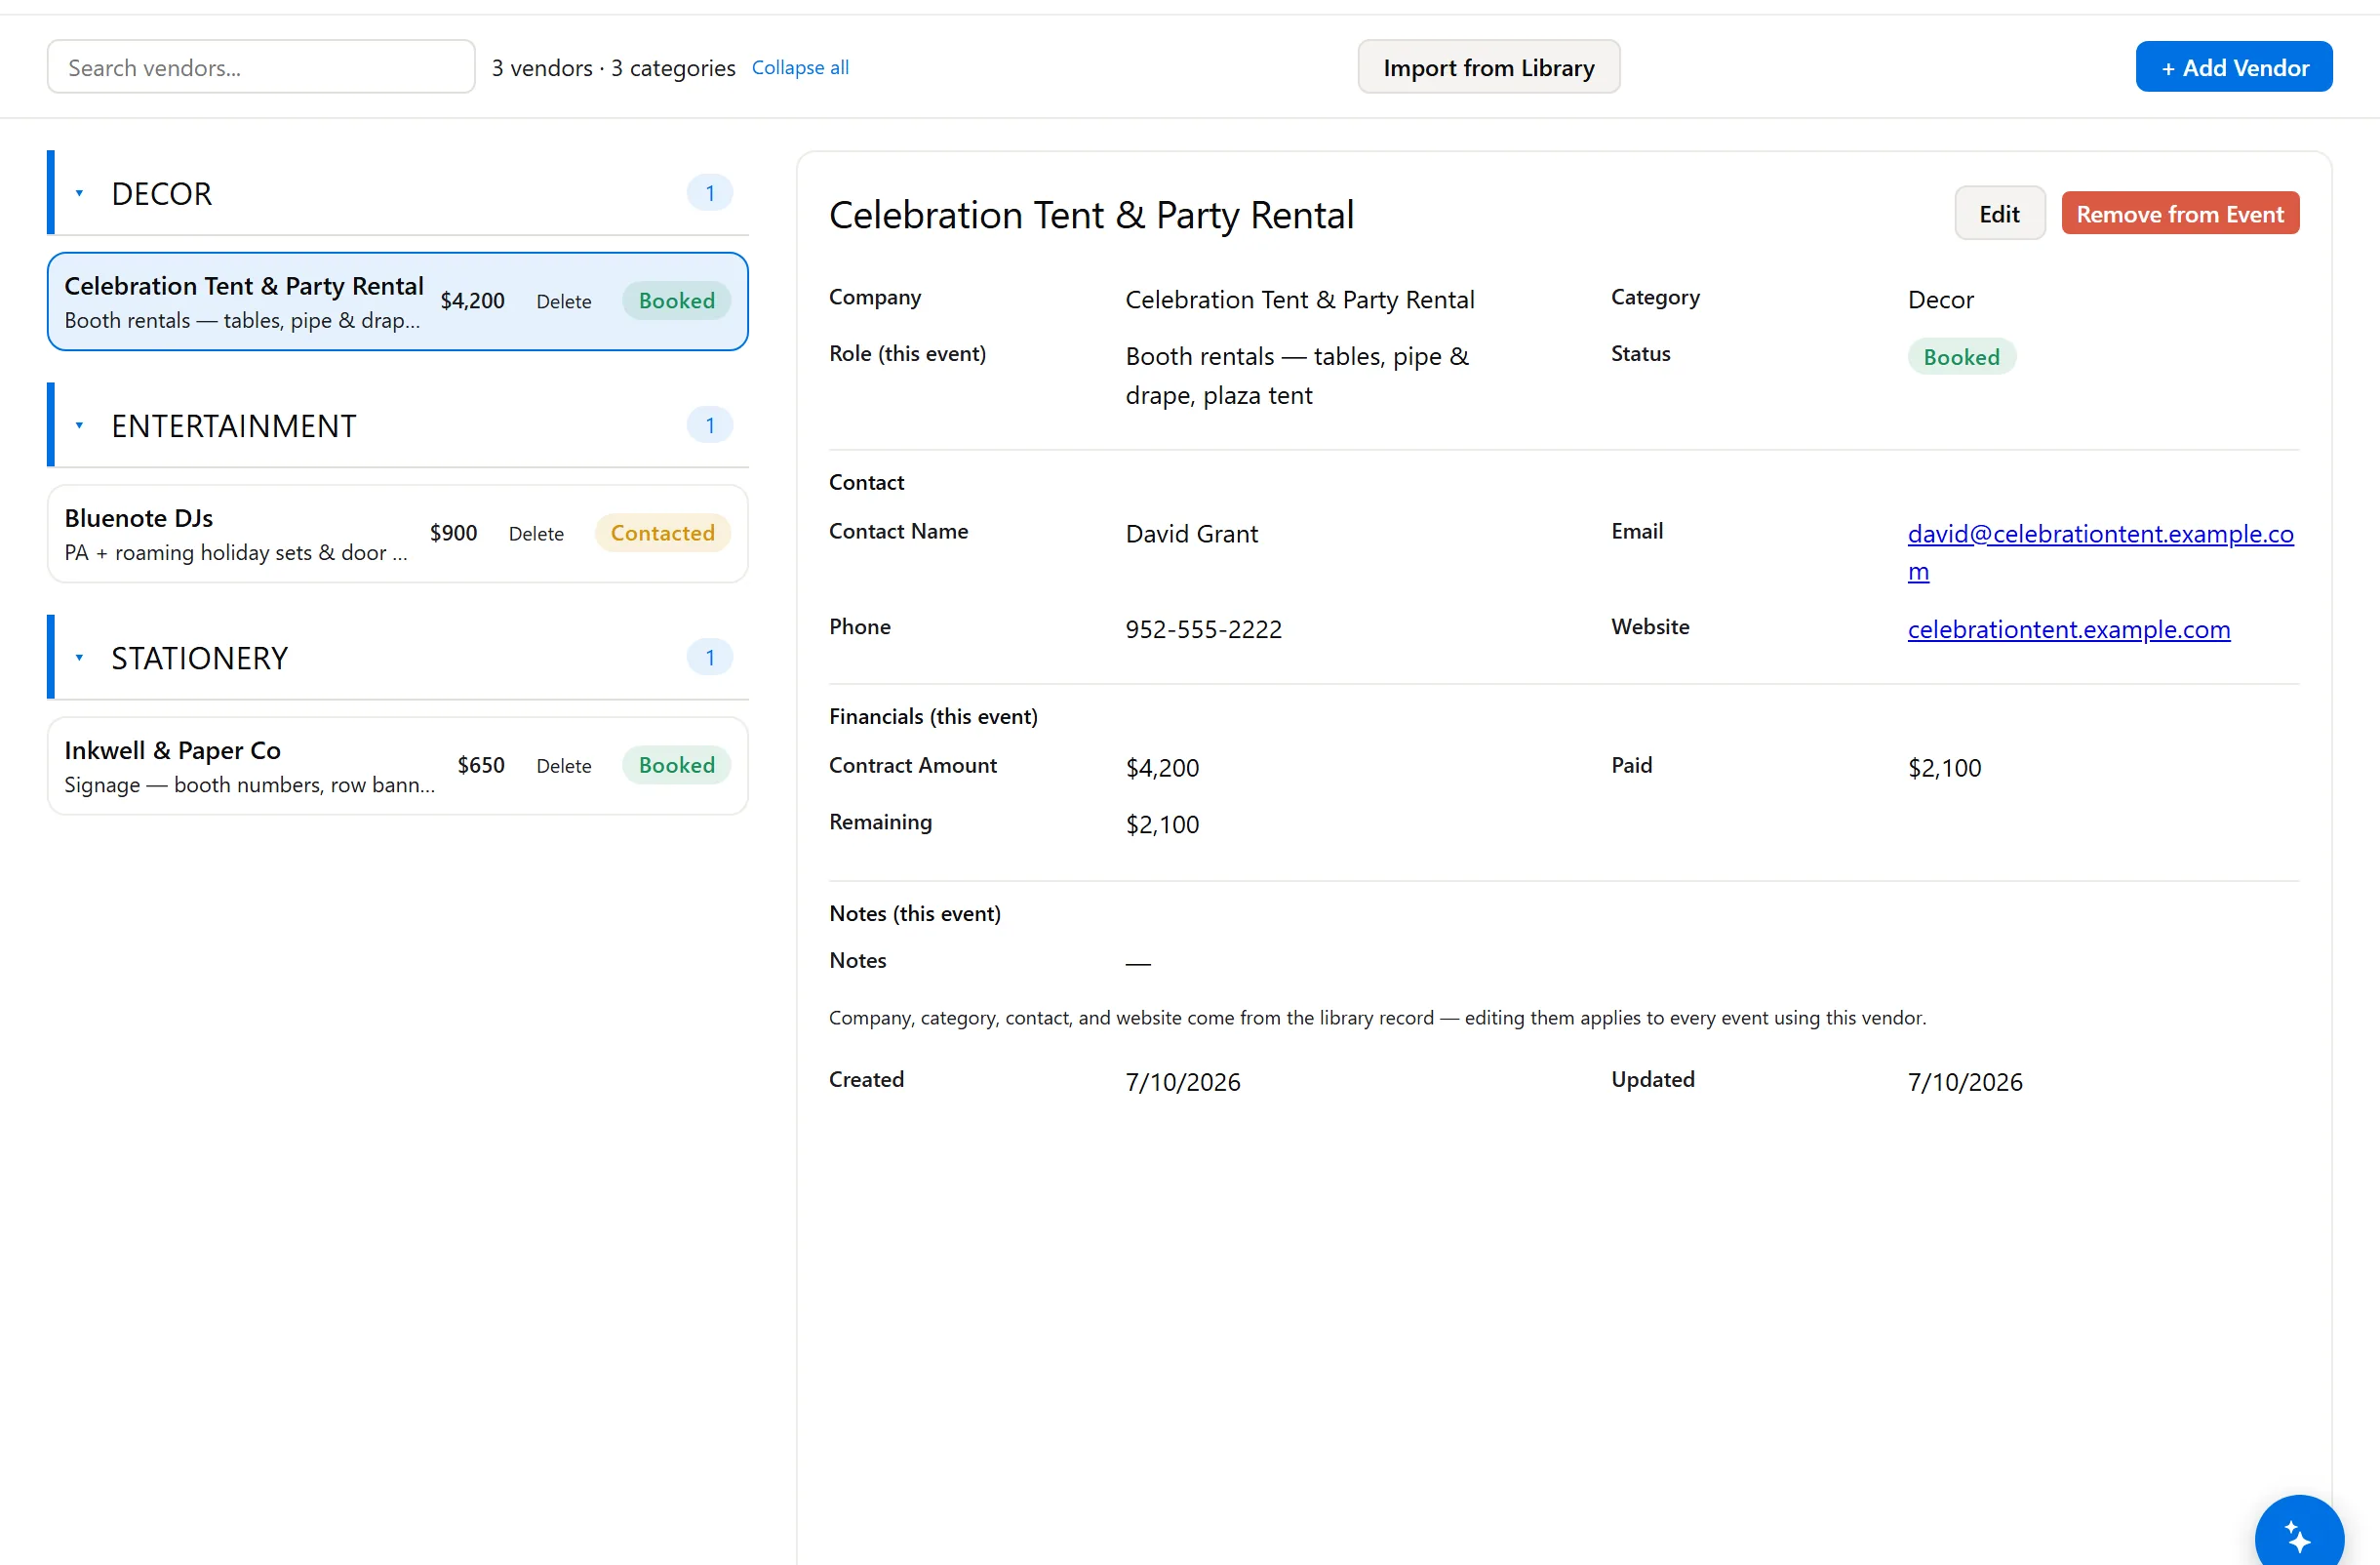Click ENTERTAINMENT category count badge
Screen dimensions: 2380x1565
[710, 425]
